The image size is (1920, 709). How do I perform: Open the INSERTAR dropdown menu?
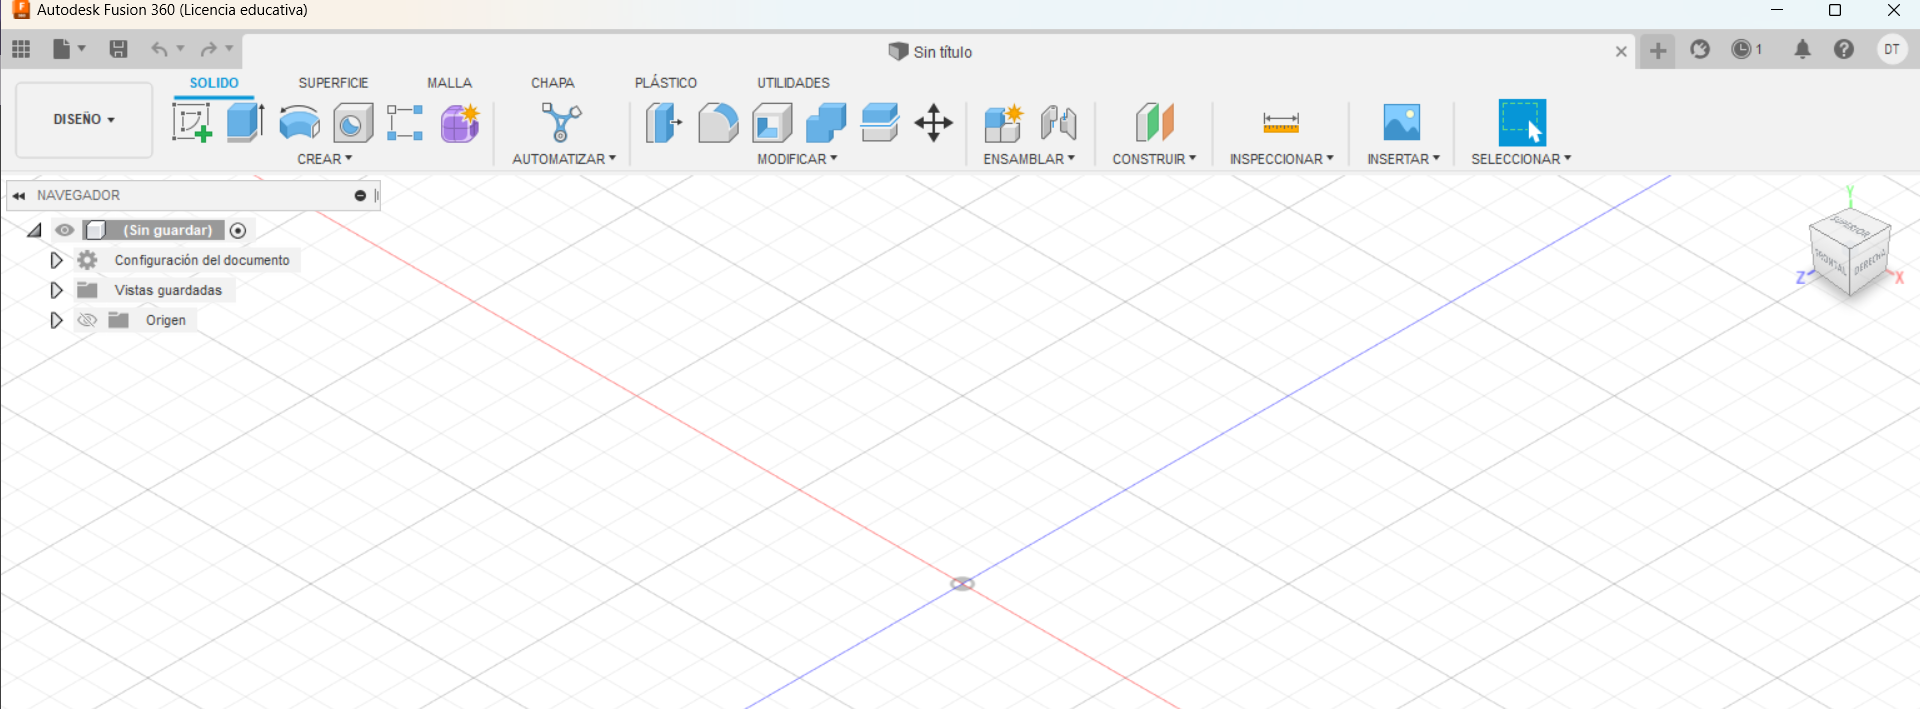tap(1403, 159)
